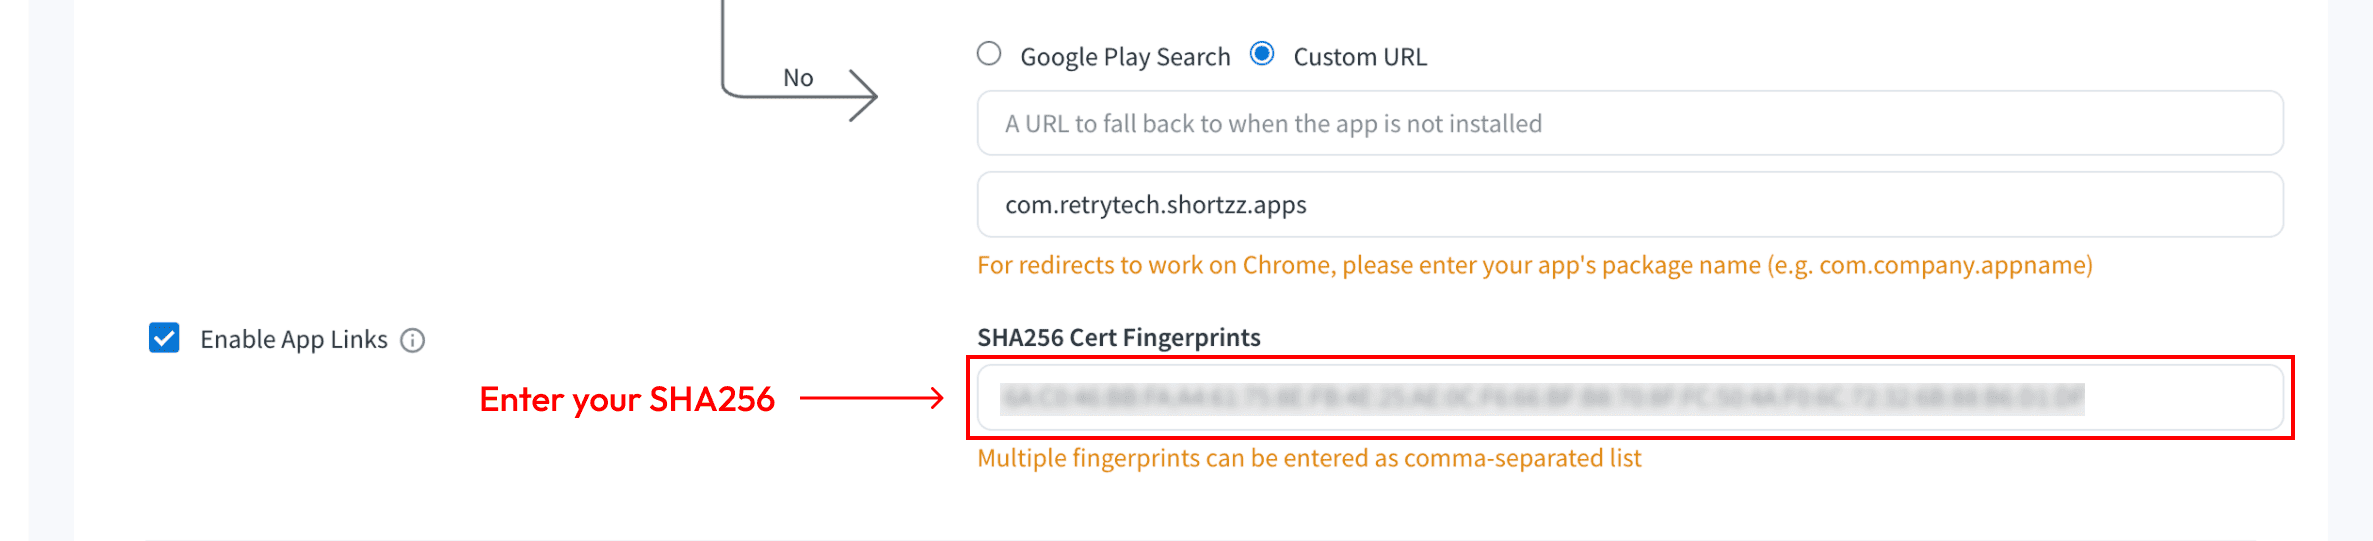This screenshot has width=2373, height=541.
Task: Click the SHA256 Cert Fingerprints heading
Action: (x=1118, y=338)
